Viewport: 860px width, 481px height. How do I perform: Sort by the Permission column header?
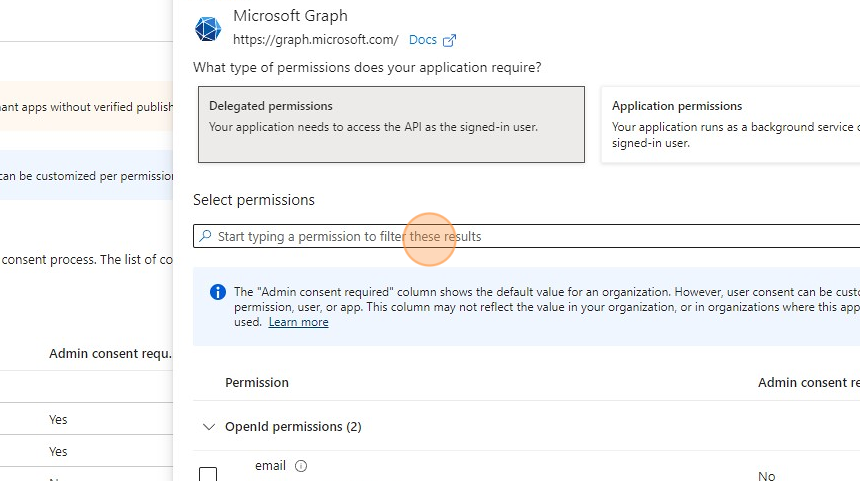pyautogui.click(x=257, y=382)
